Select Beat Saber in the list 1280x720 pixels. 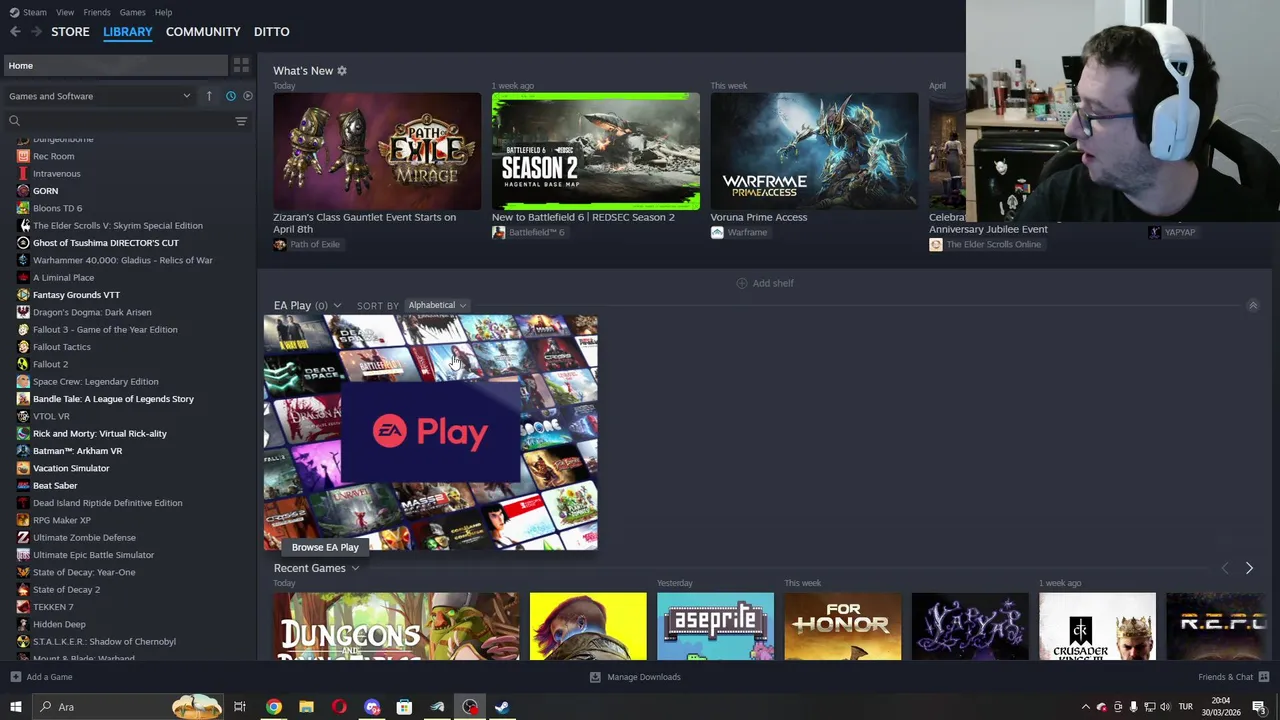tap(55, 486)
